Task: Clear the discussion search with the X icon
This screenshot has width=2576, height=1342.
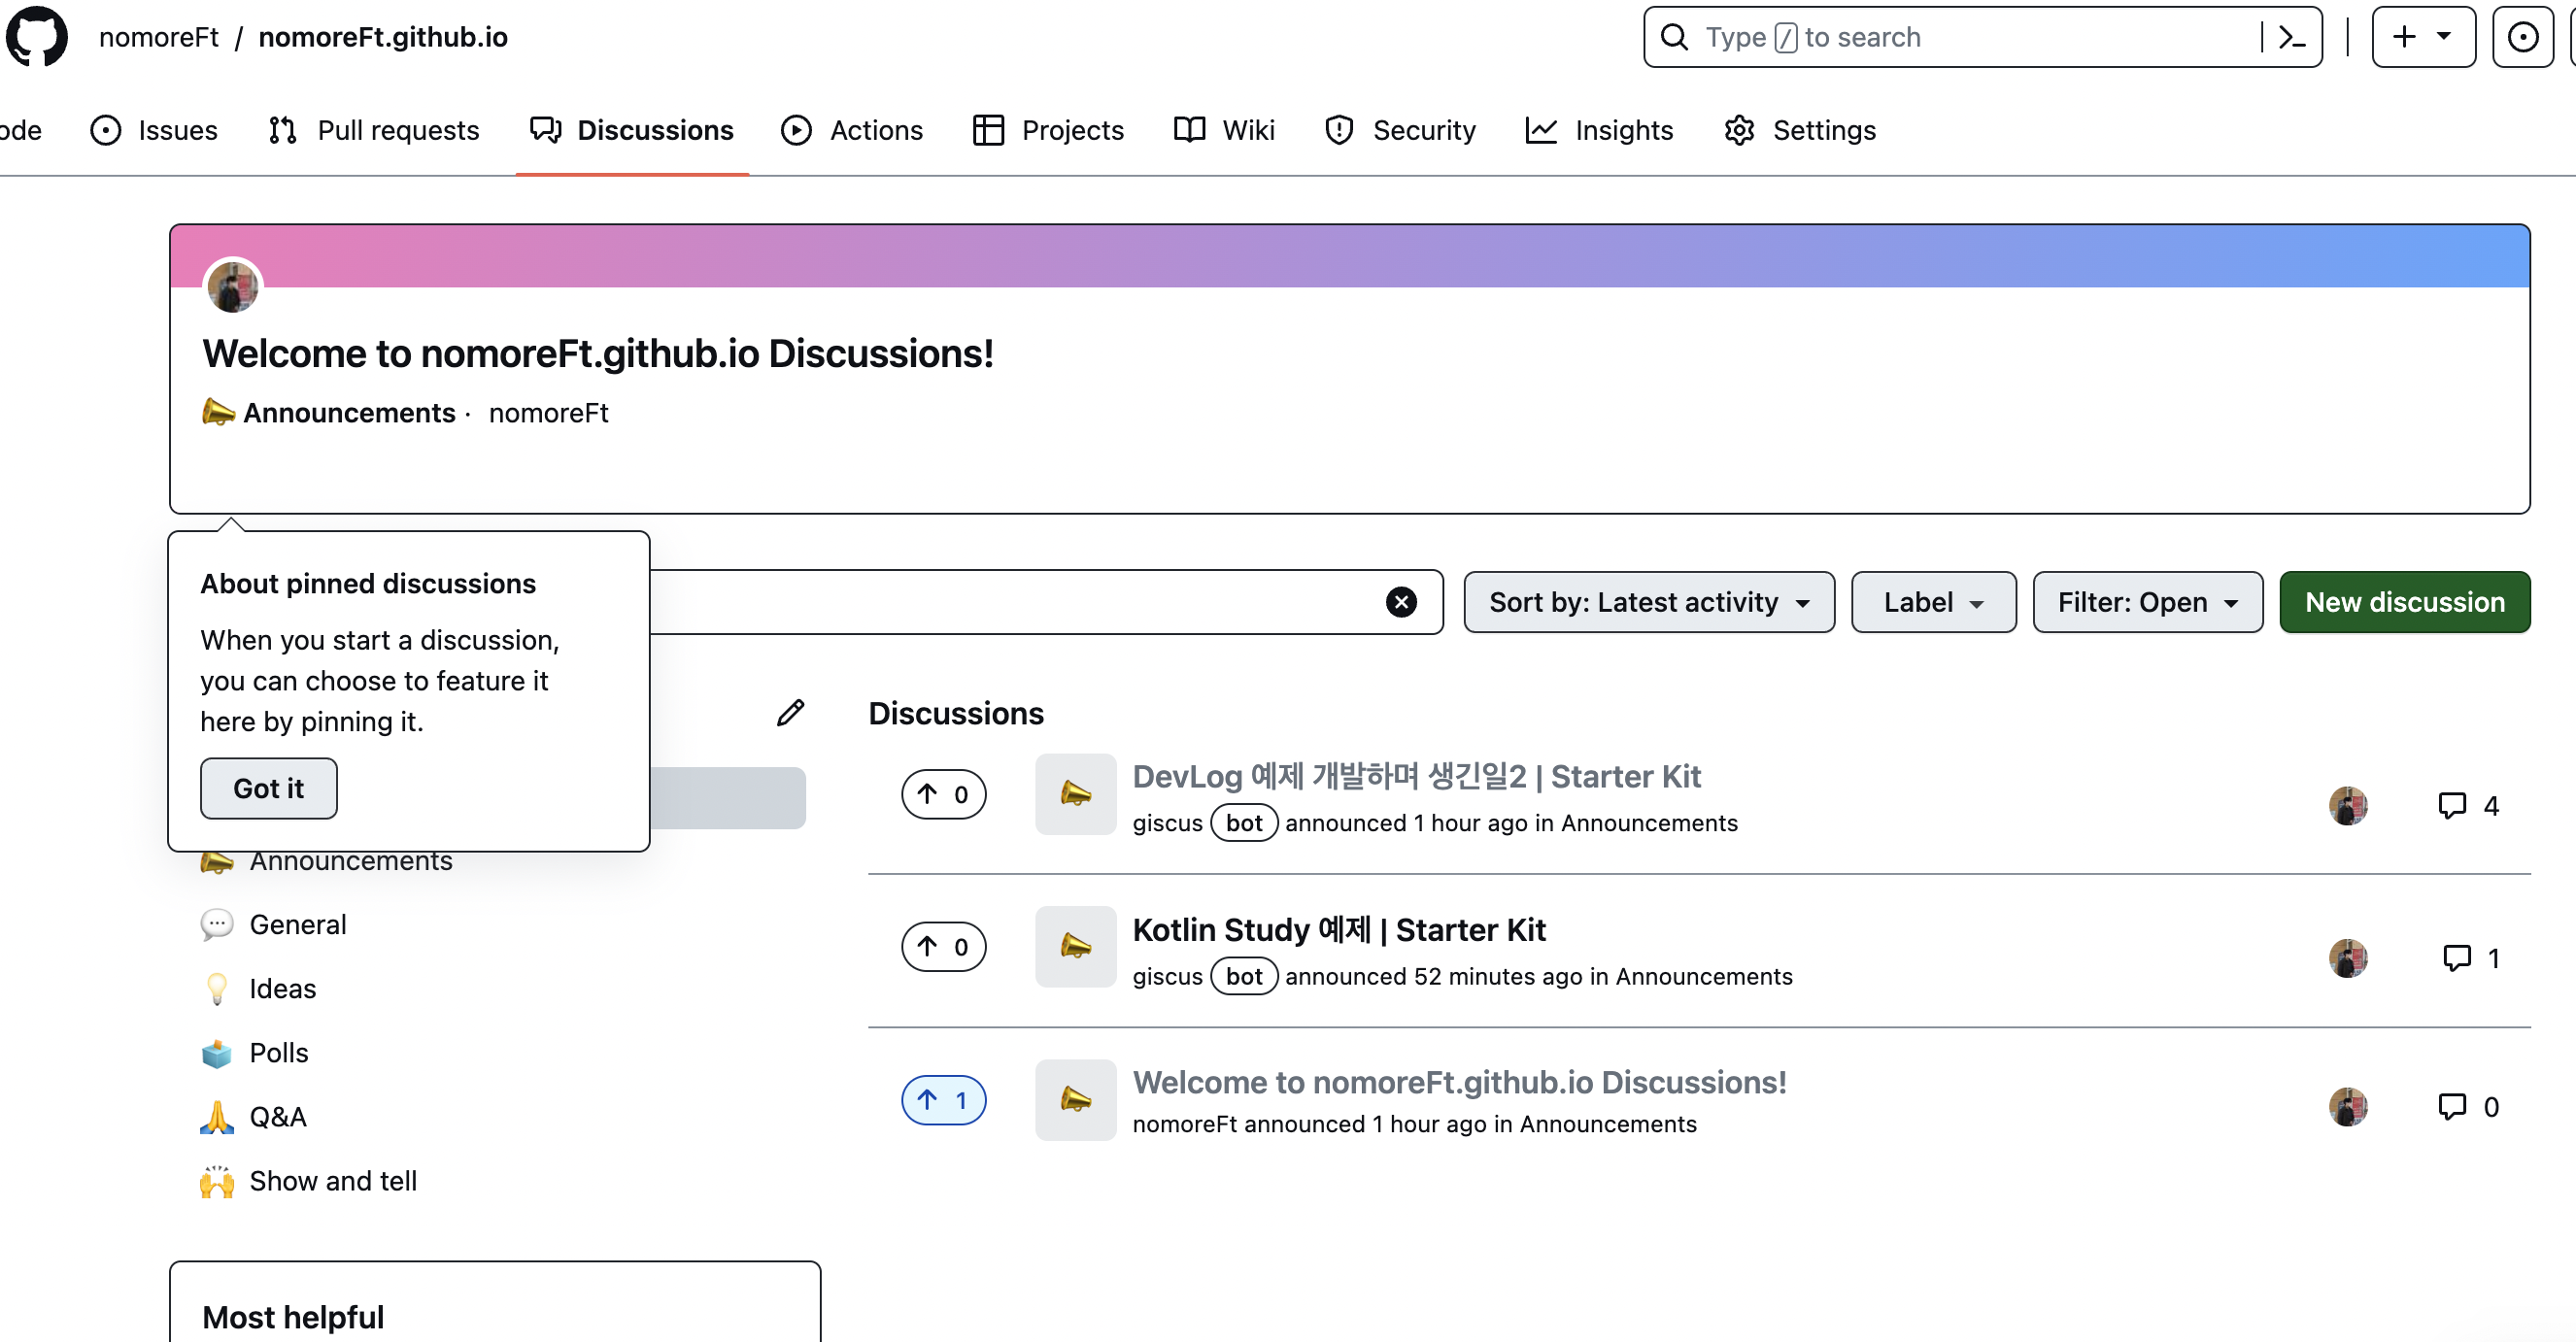Action: (1401, 602)
